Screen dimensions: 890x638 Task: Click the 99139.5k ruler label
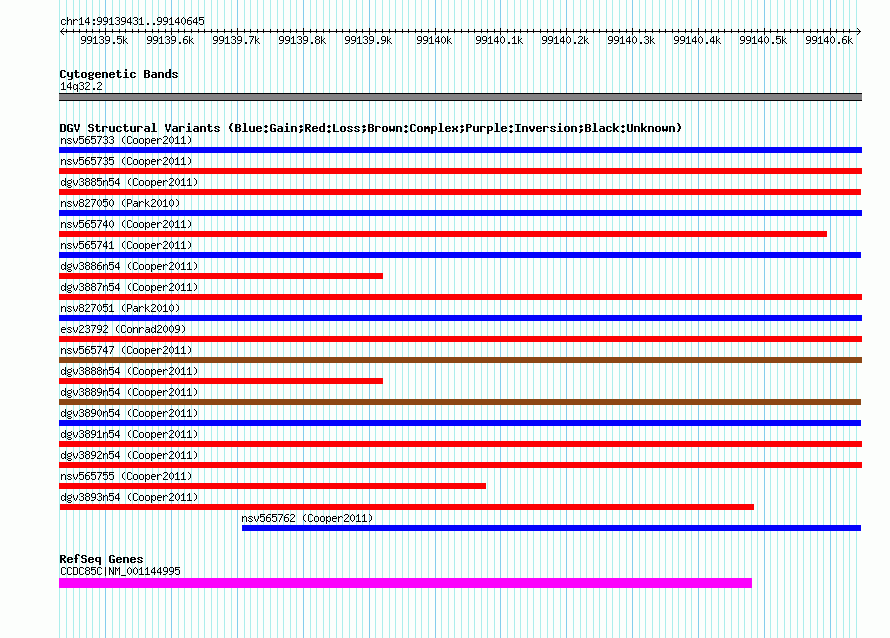104,40
